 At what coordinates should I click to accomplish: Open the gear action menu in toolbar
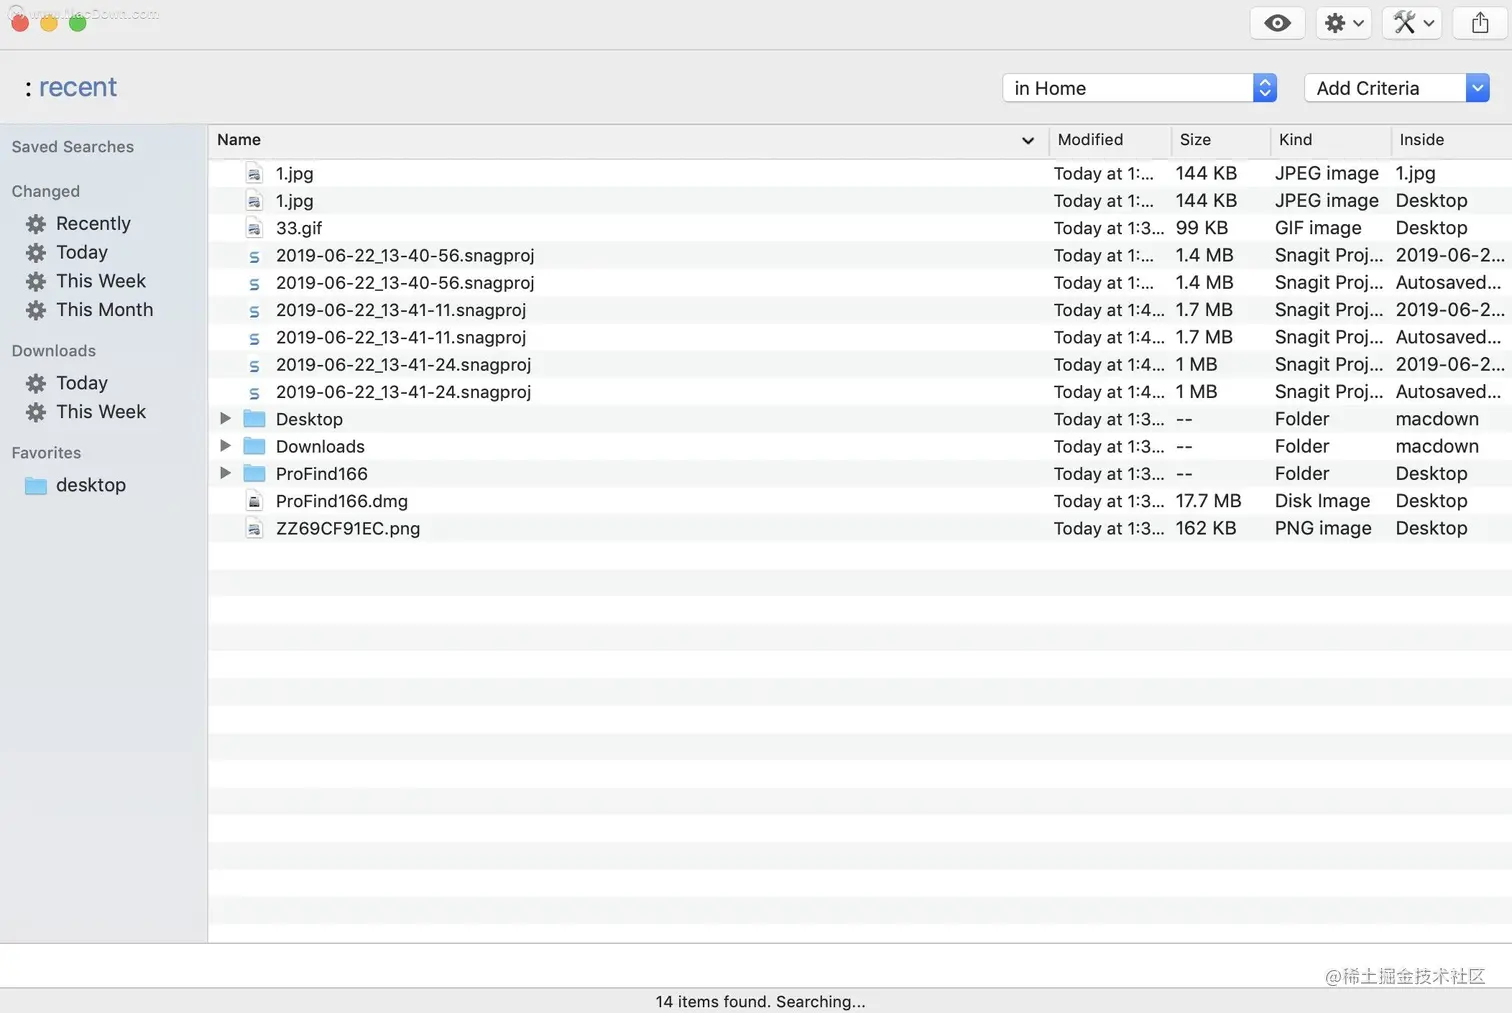click(1343, 23)
